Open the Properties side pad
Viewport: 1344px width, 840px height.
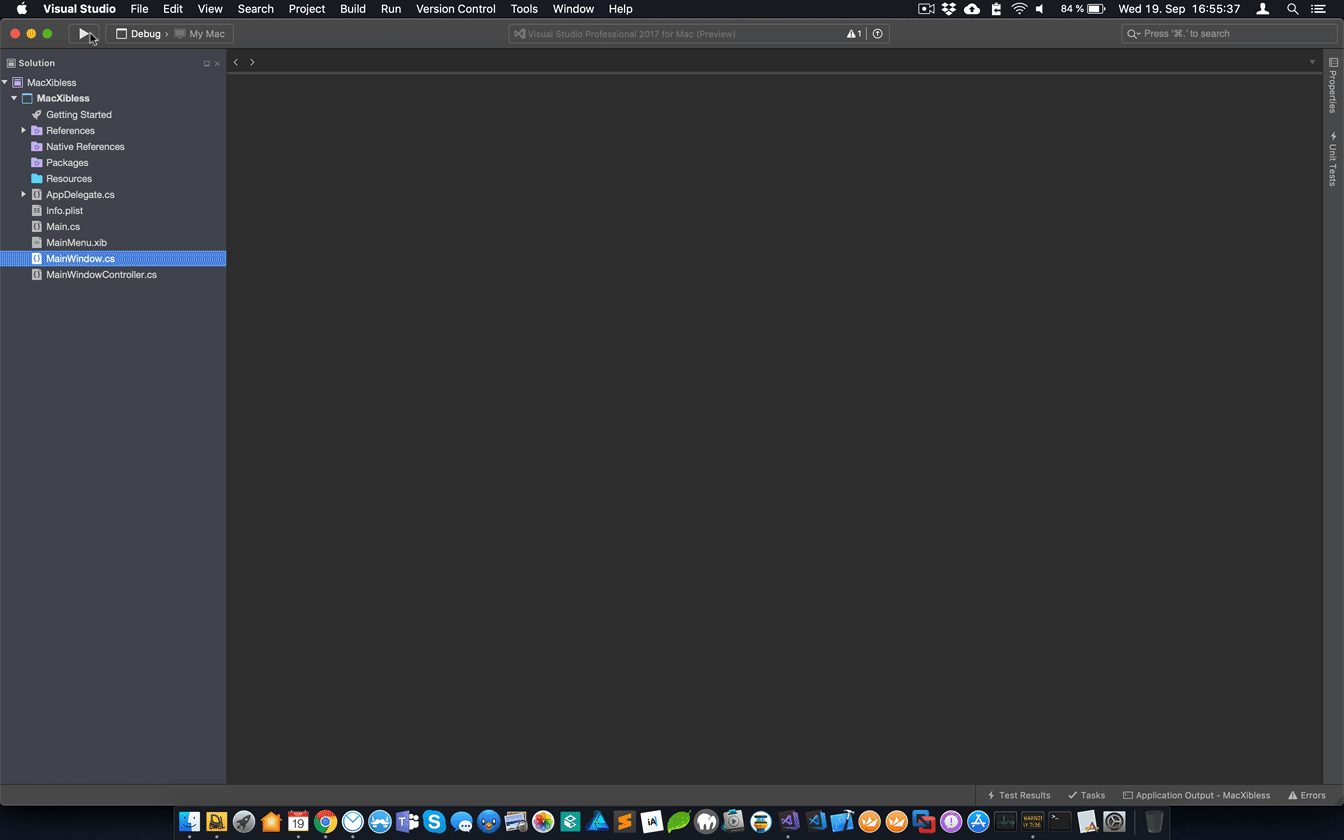(1333, 85)
